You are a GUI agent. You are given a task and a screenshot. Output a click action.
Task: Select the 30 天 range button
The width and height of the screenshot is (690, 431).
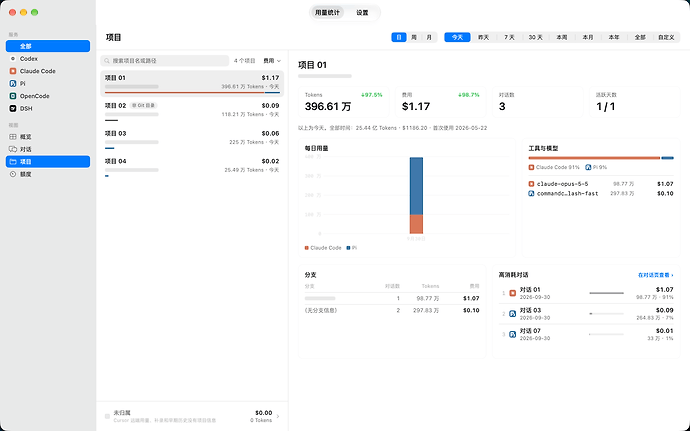coord(536,37)
